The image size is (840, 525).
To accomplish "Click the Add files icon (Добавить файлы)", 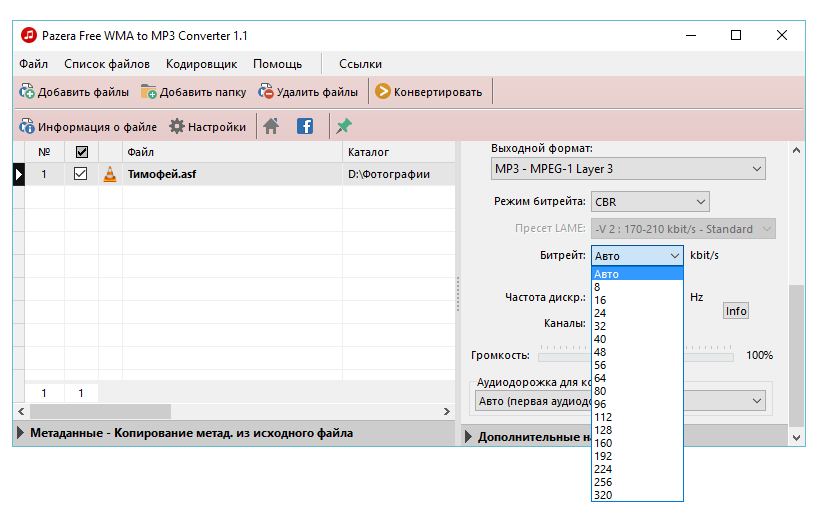I will (27, 92).
